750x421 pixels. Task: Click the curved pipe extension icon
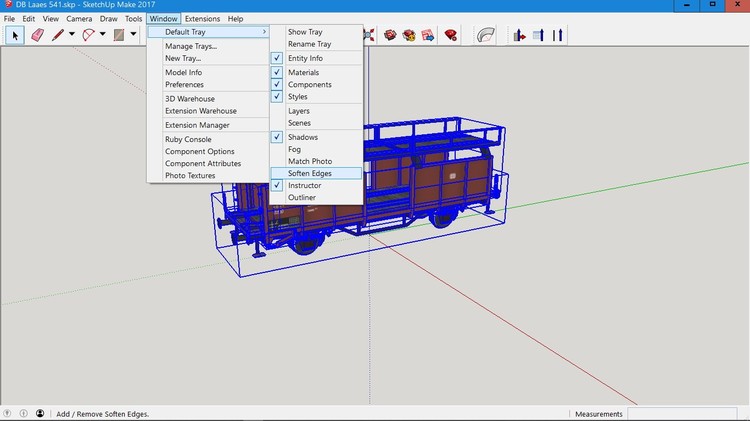[486, 35]
